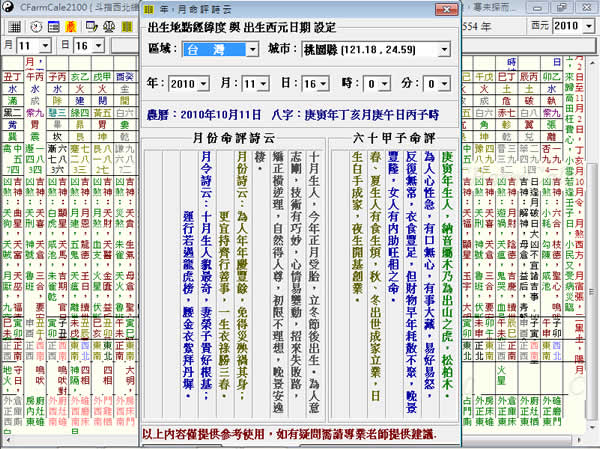The image size is (600, 449).
Task: Click the 六十甲子命評 section heading
Action: tap(394, 138)
